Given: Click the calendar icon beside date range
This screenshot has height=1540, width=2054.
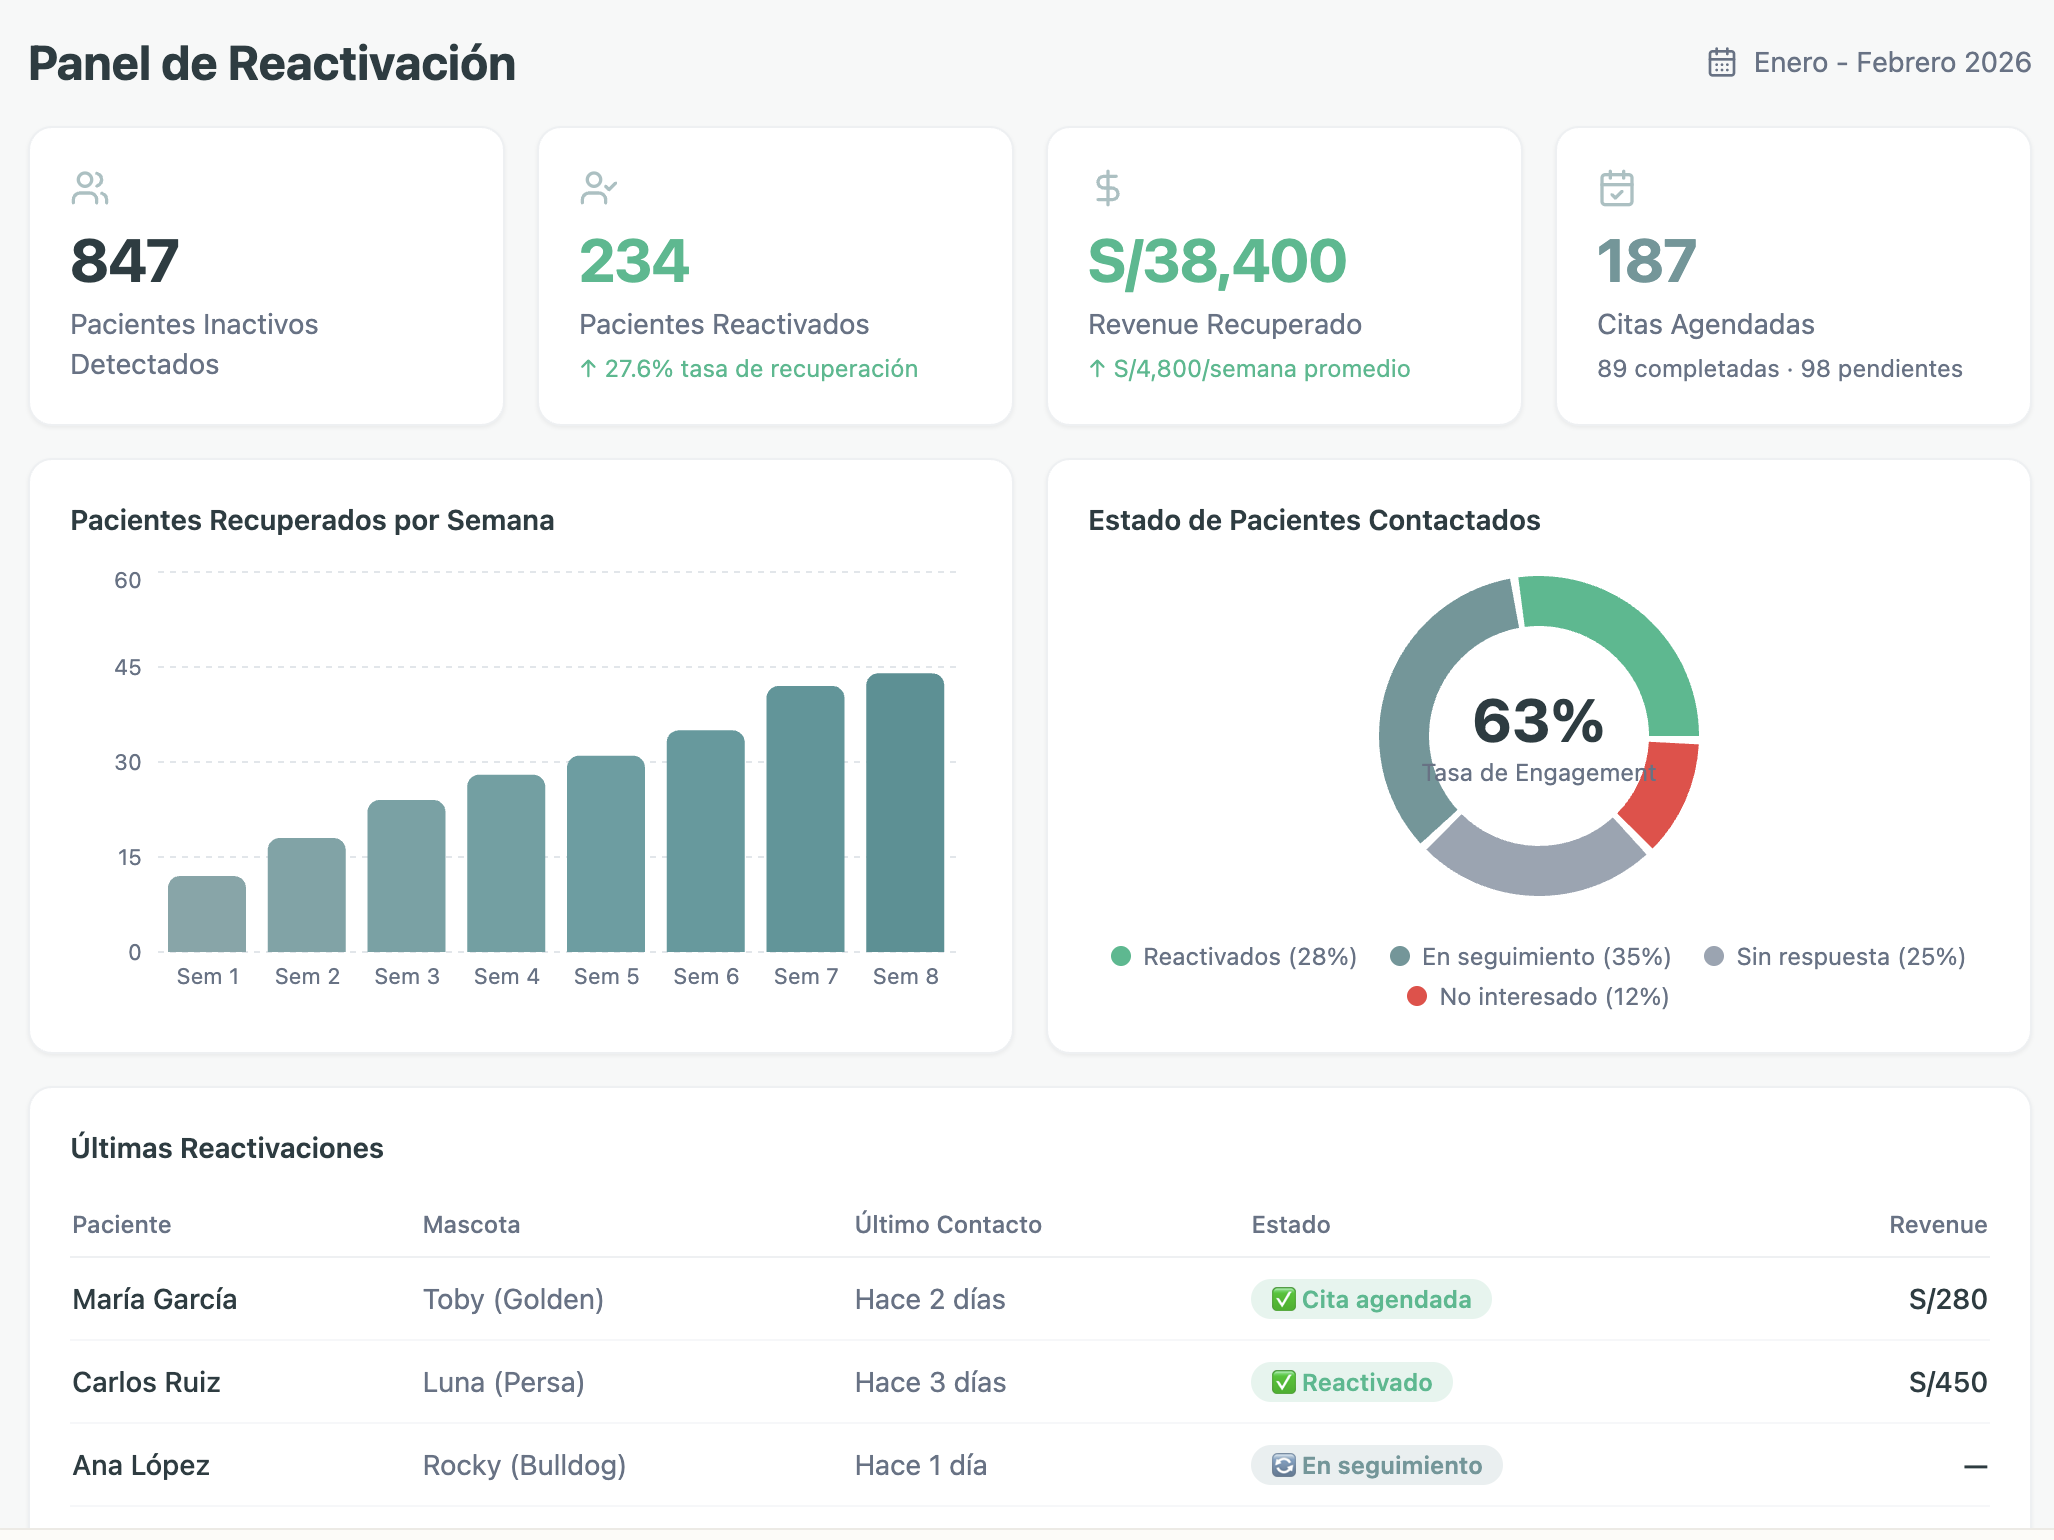Looking at the screenshot, I should tap(1721, 62).
